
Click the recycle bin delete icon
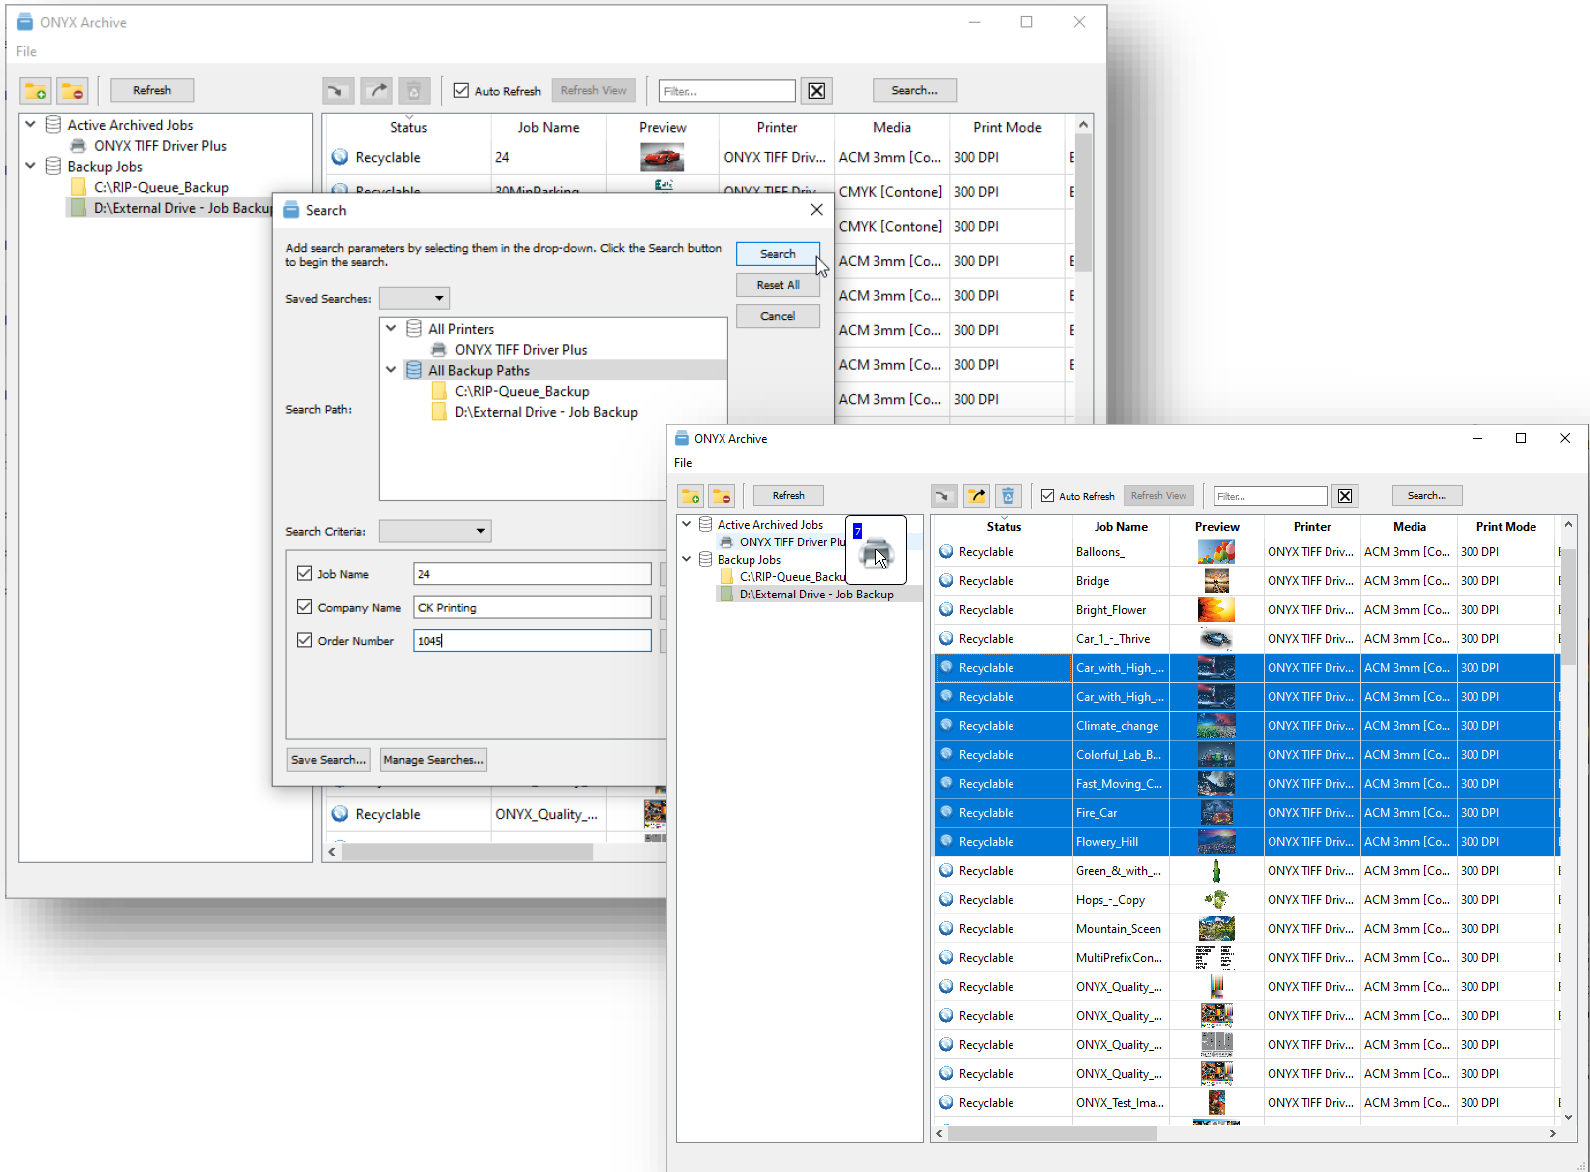pos(1008,496)
